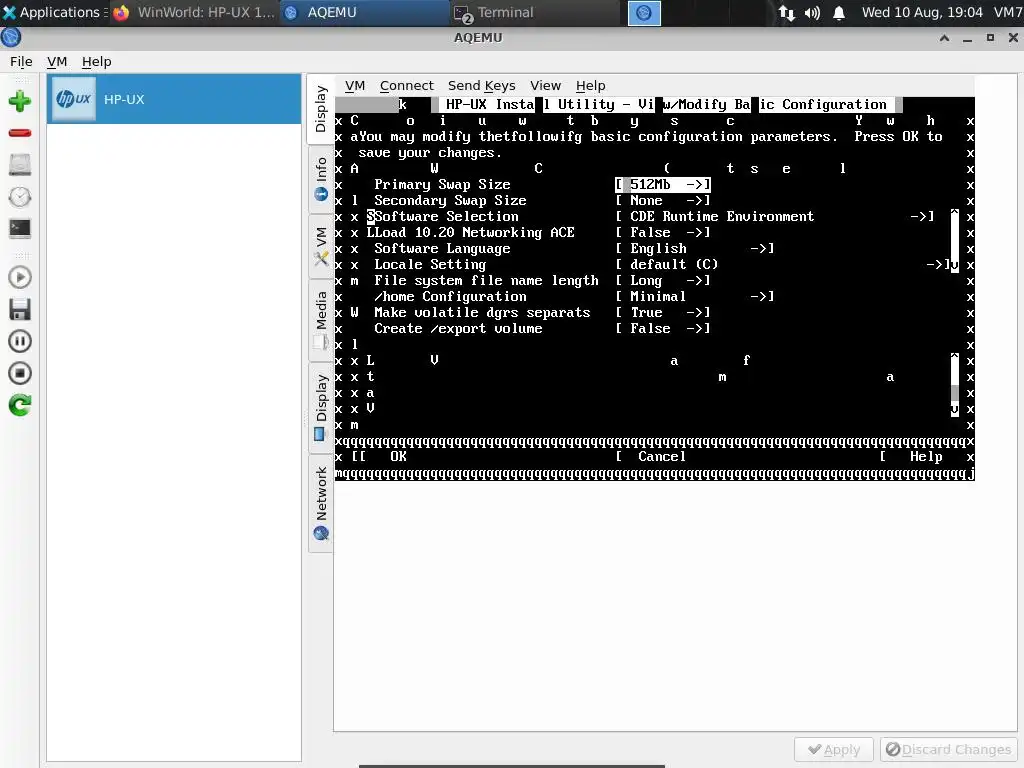The width and height of the screenshot is (1024, 768).
Task: Switch to the lower Display tab
Action: tap(320, 407)
